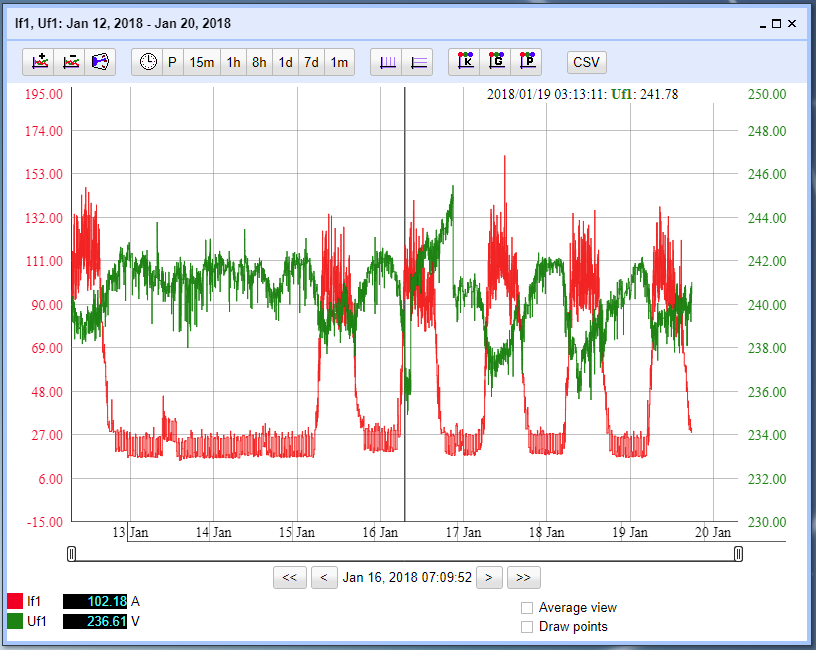Set time range to 7d
816x650 pixels.
[311, 62]
